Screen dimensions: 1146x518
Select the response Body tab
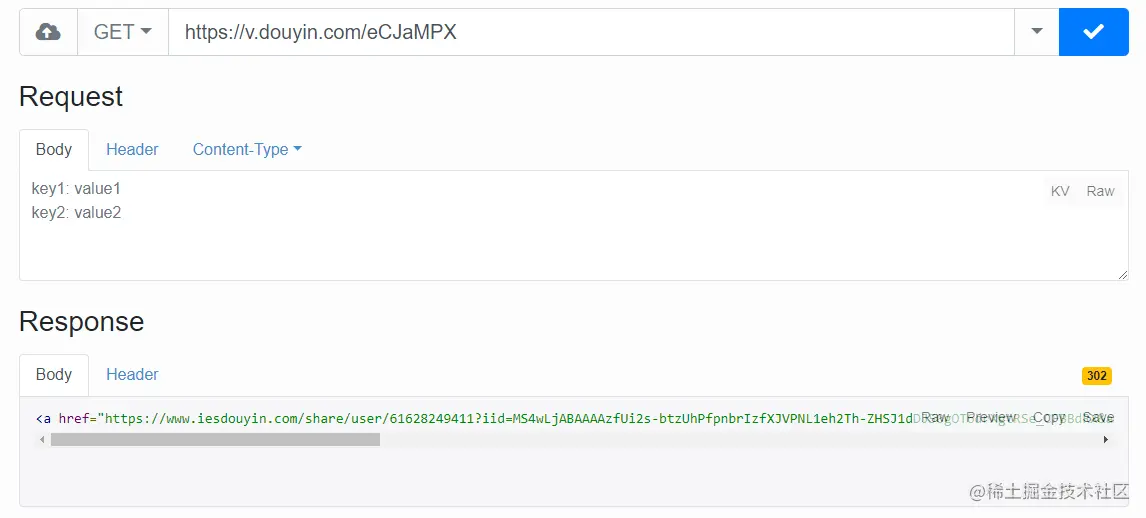coord(54,374)
